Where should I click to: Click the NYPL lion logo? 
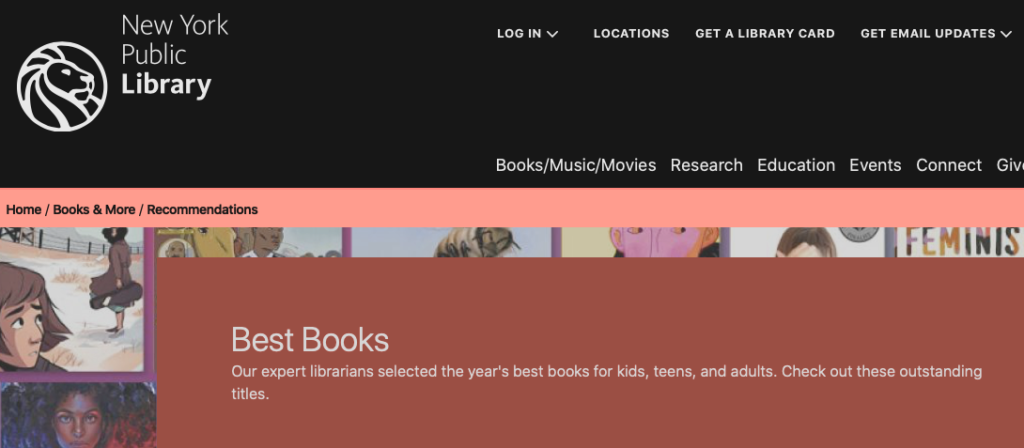click(62, 86)
